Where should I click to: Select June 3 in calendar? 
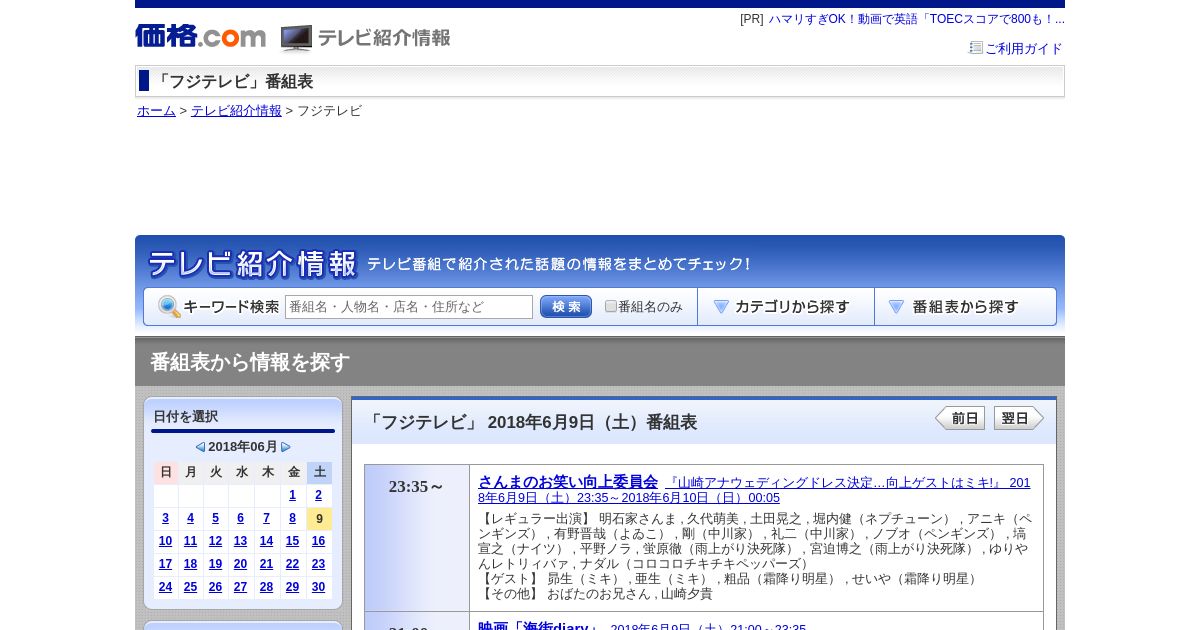(x=165, y=518)
